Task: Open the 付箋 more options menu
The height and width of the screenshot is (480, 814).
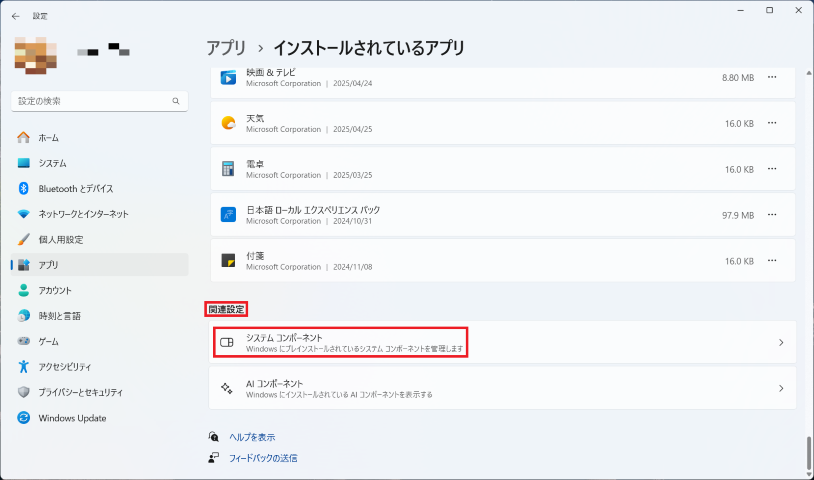Action: (772, 260)
